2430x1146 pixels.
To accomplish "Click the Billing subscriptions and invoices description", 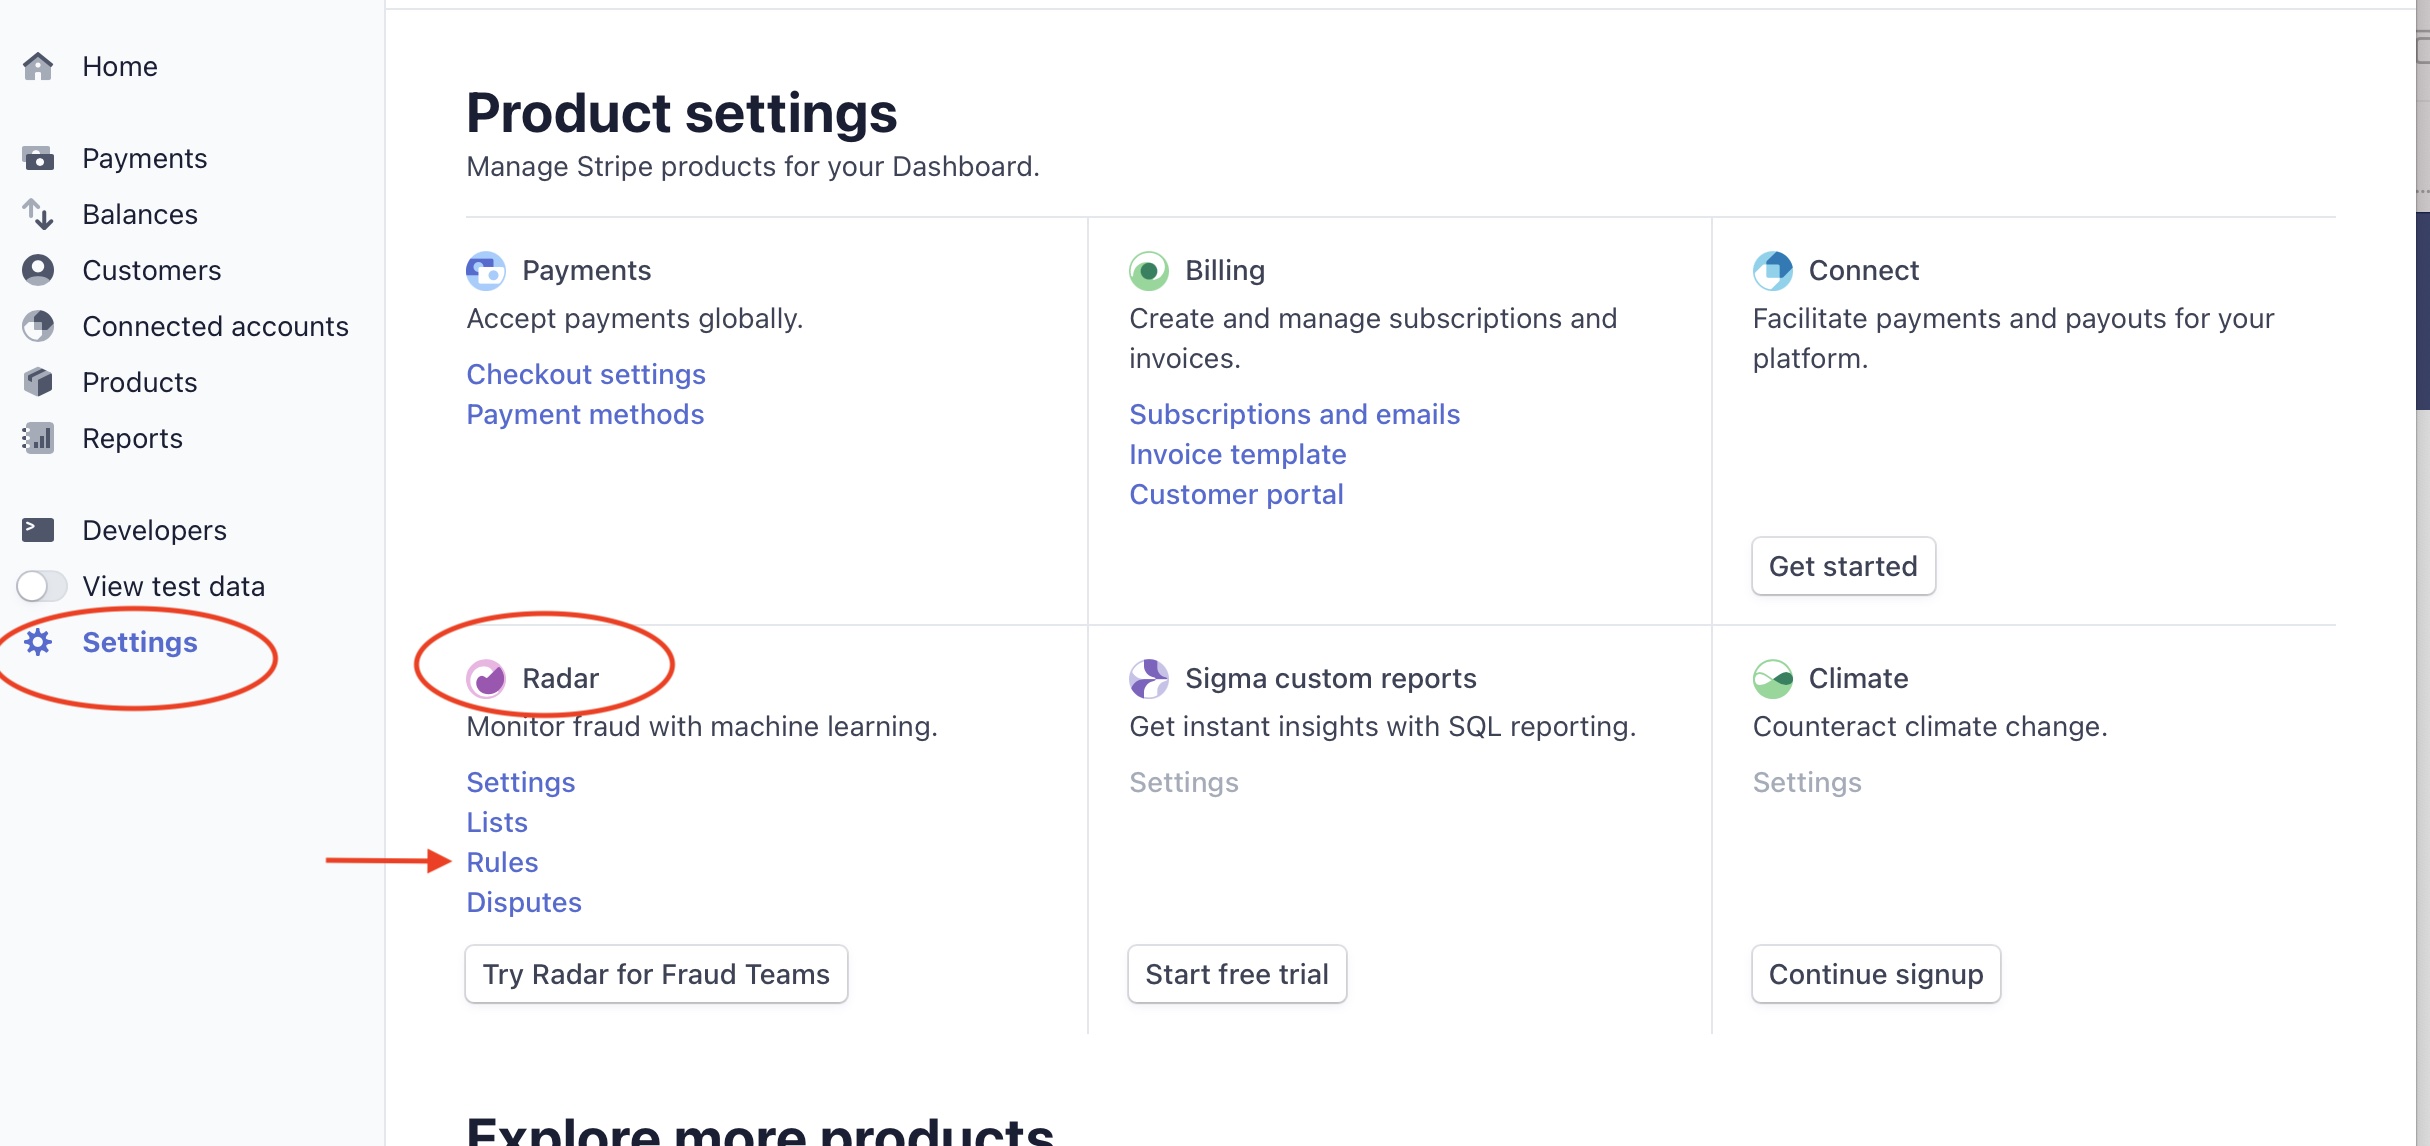I will pyautogui.click(x=1373, y=338).
